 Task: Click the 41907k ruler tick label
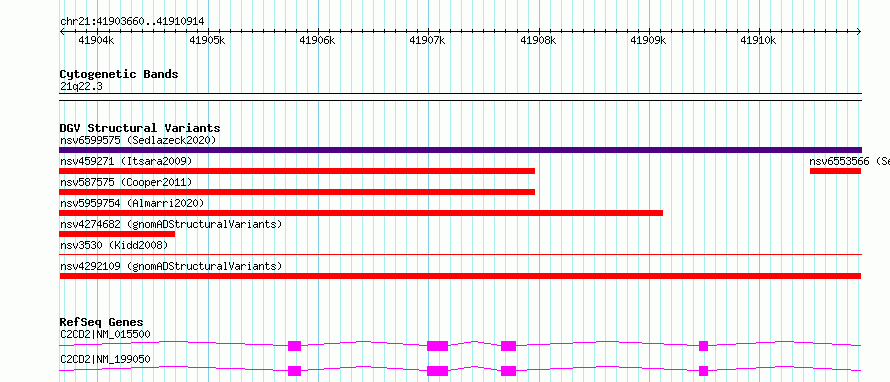point(428,40)
